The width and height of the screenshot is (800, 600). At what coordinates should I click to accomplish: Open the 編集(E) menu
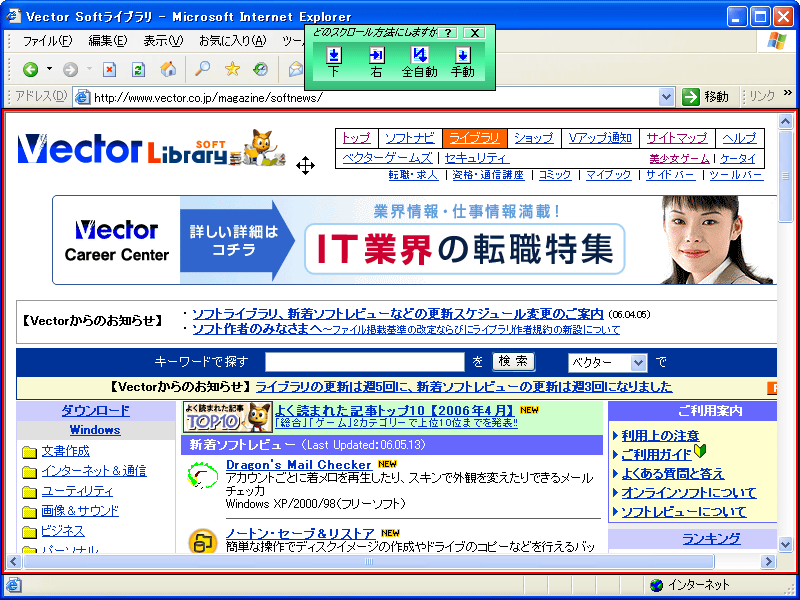pos(108,41)
